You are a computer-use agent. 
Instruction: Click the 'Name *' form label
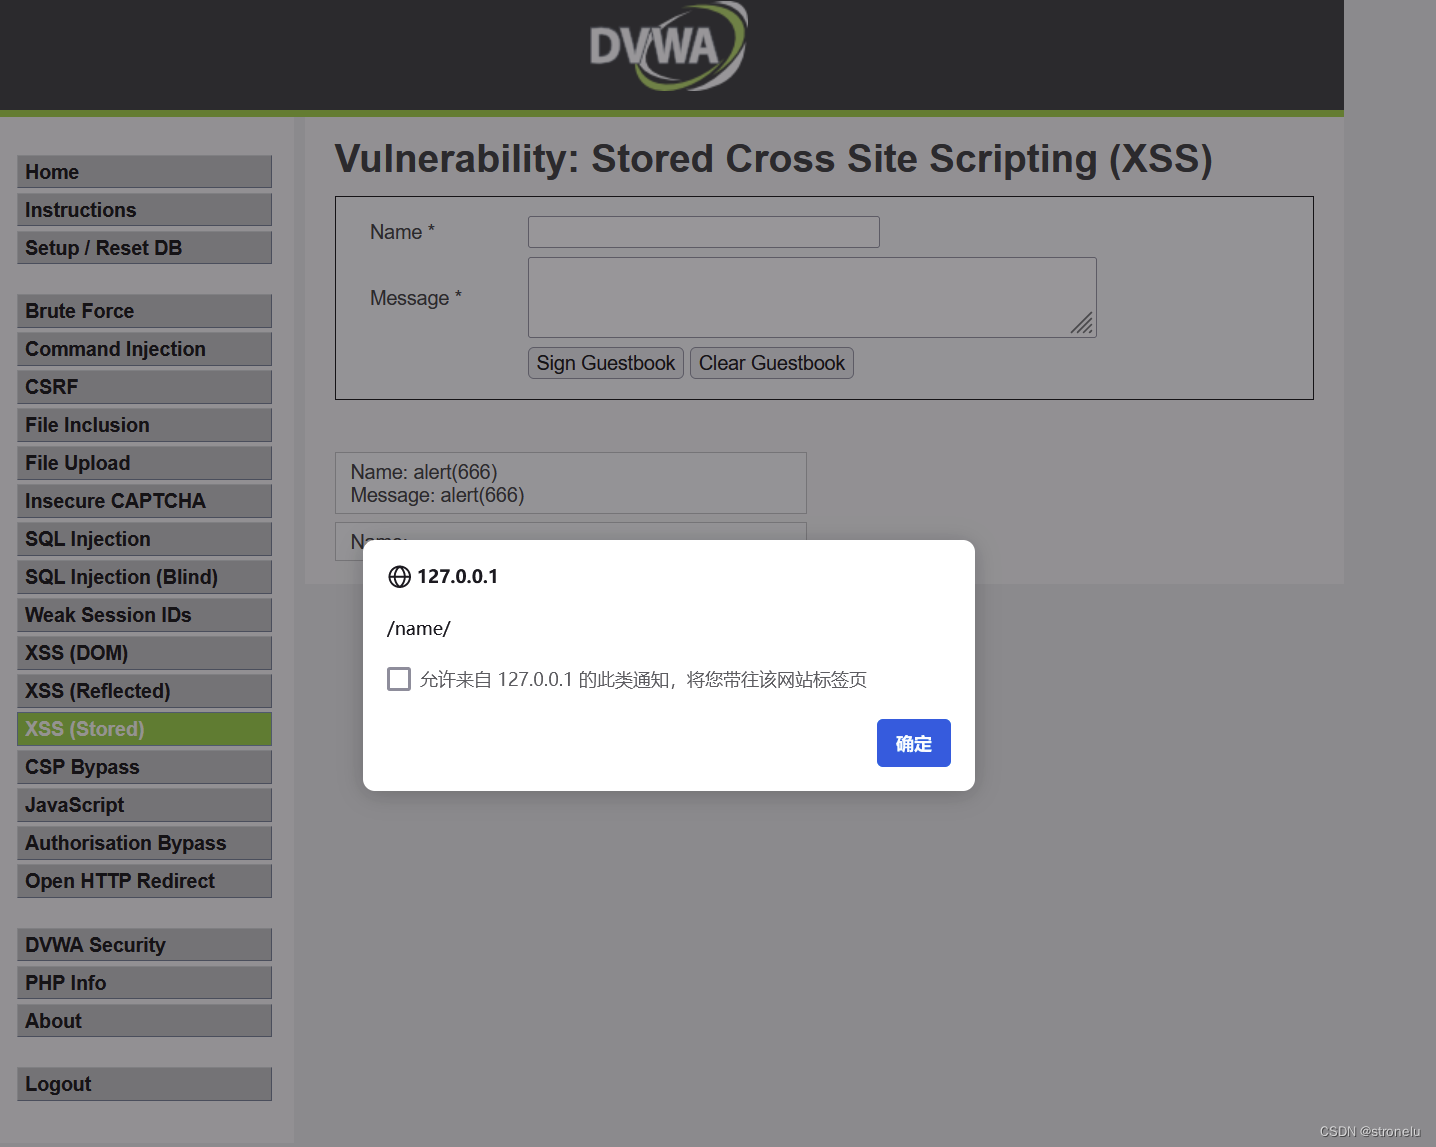coord(402,232)
